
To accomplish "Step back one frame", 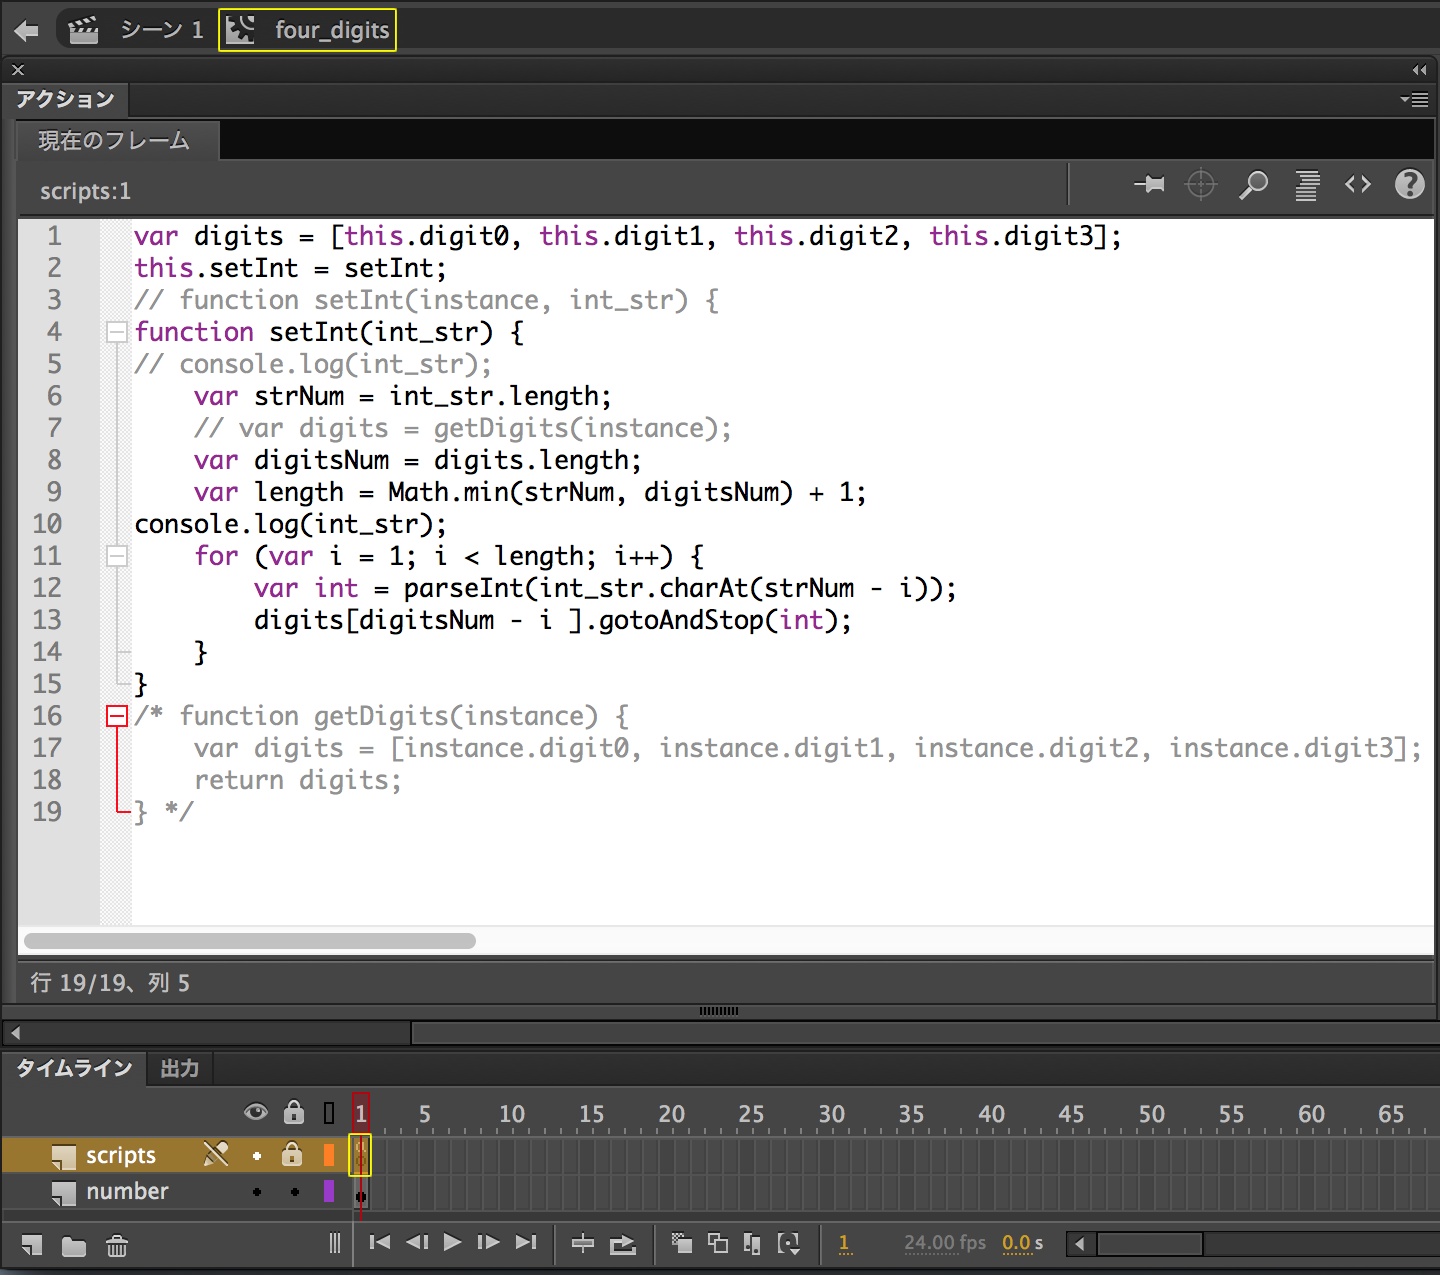I will pos(417,1242).
